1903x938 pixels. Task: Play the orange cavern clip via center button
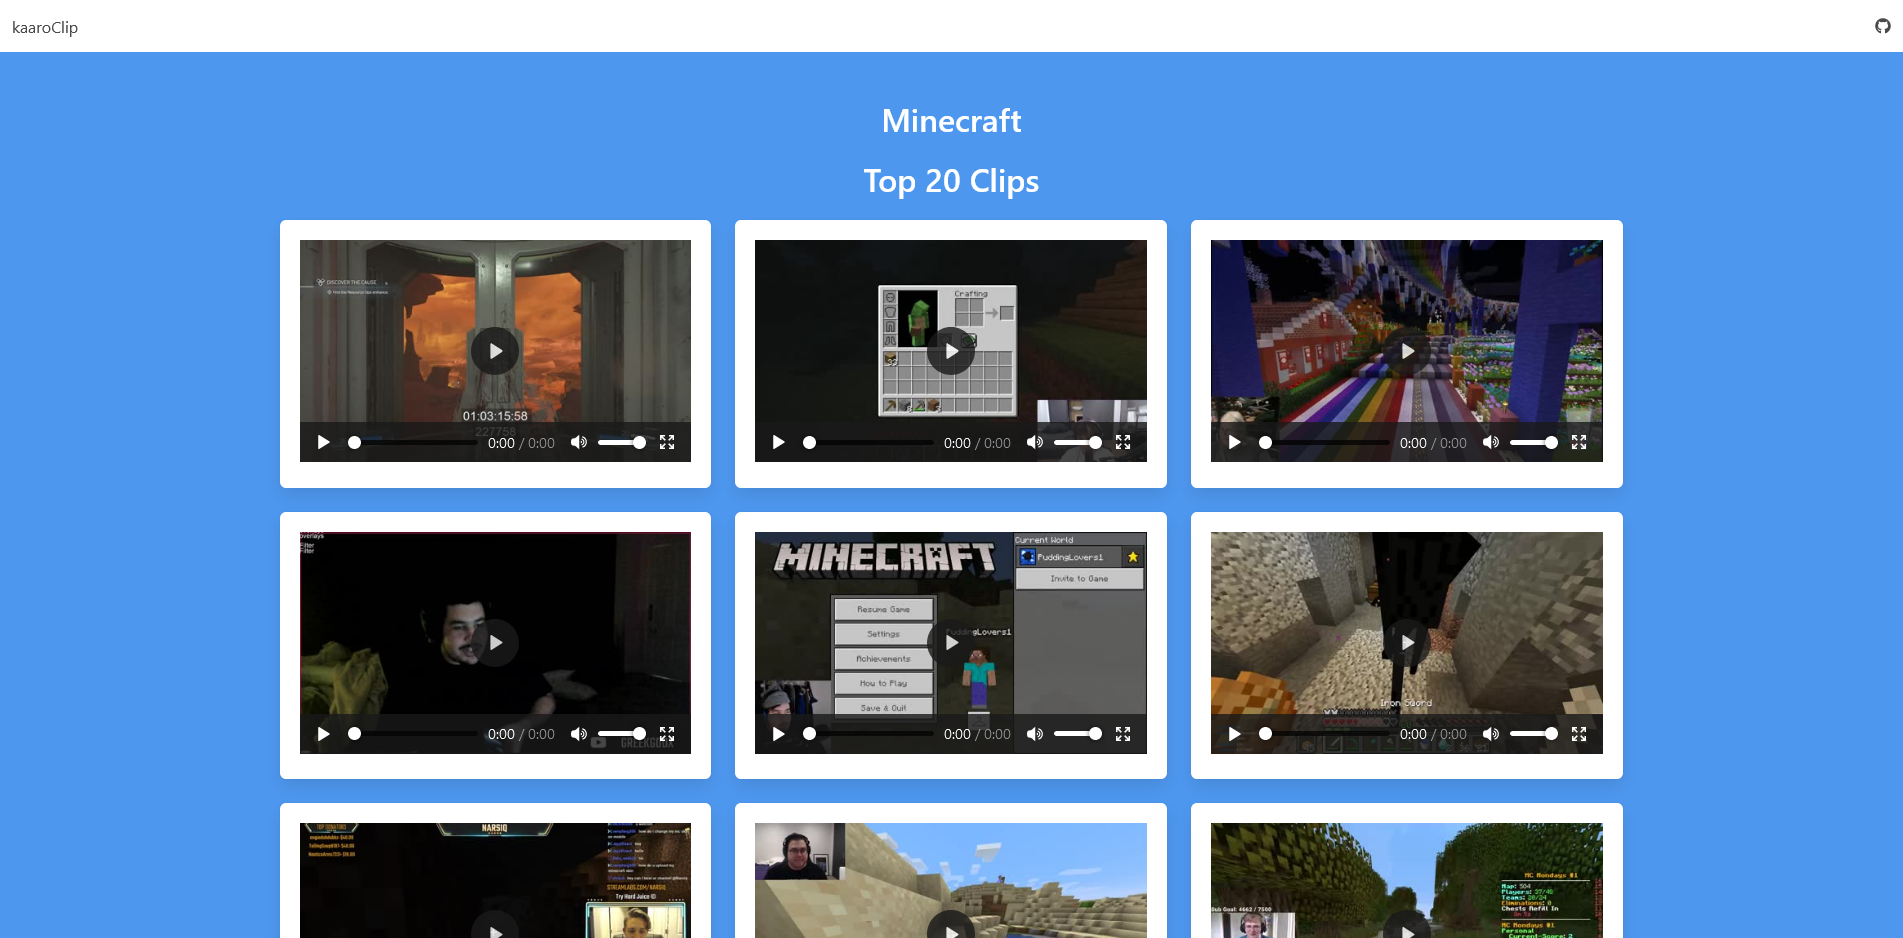coord(495,351)
